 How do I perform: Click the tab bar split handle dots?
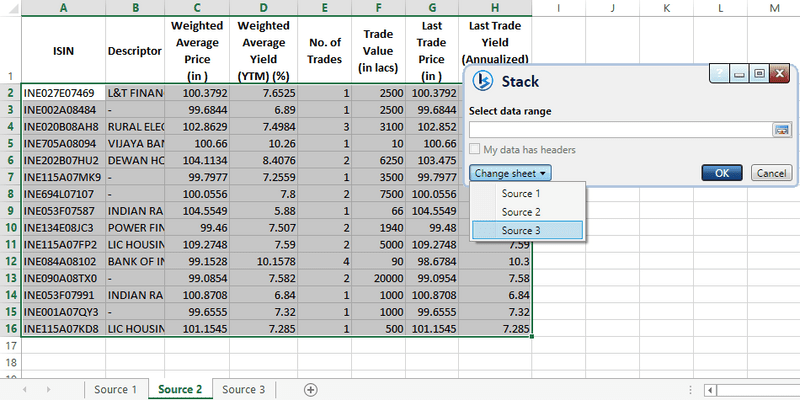(x=691, y=390)
